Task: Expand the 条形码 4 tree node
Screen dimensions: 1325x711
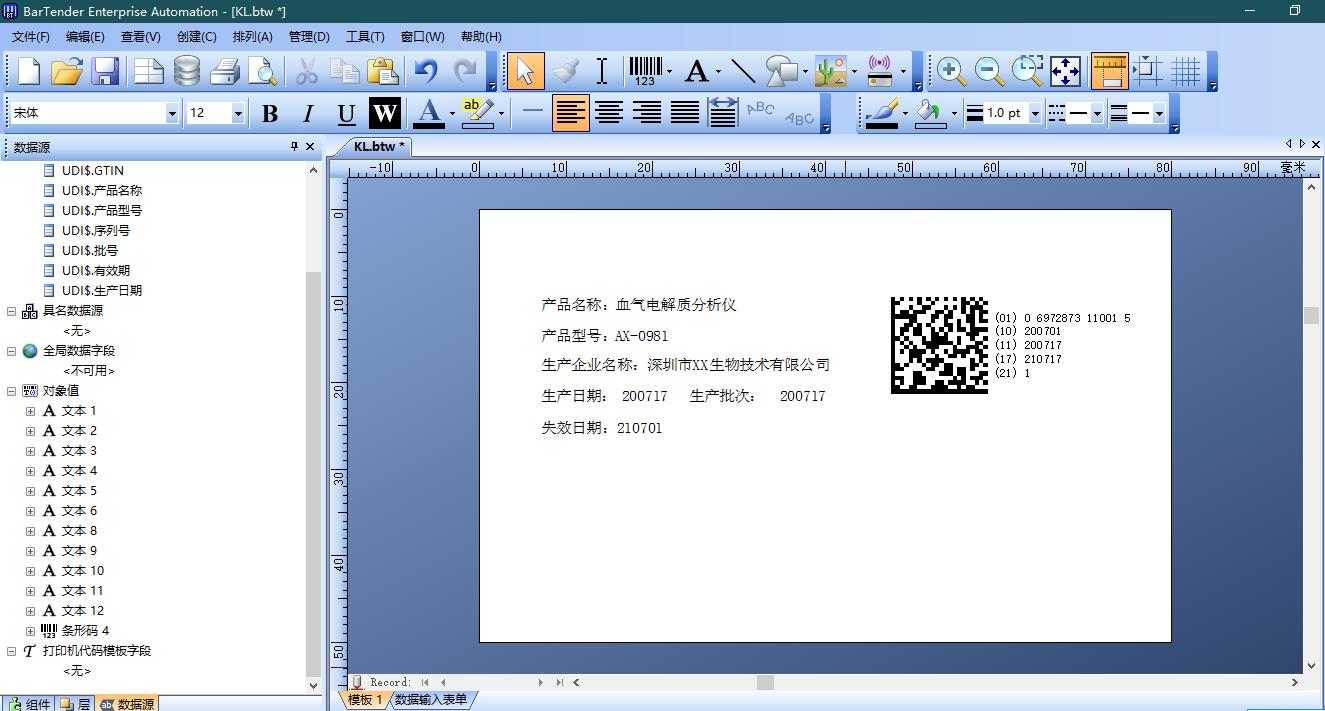Action: point(30,631)
